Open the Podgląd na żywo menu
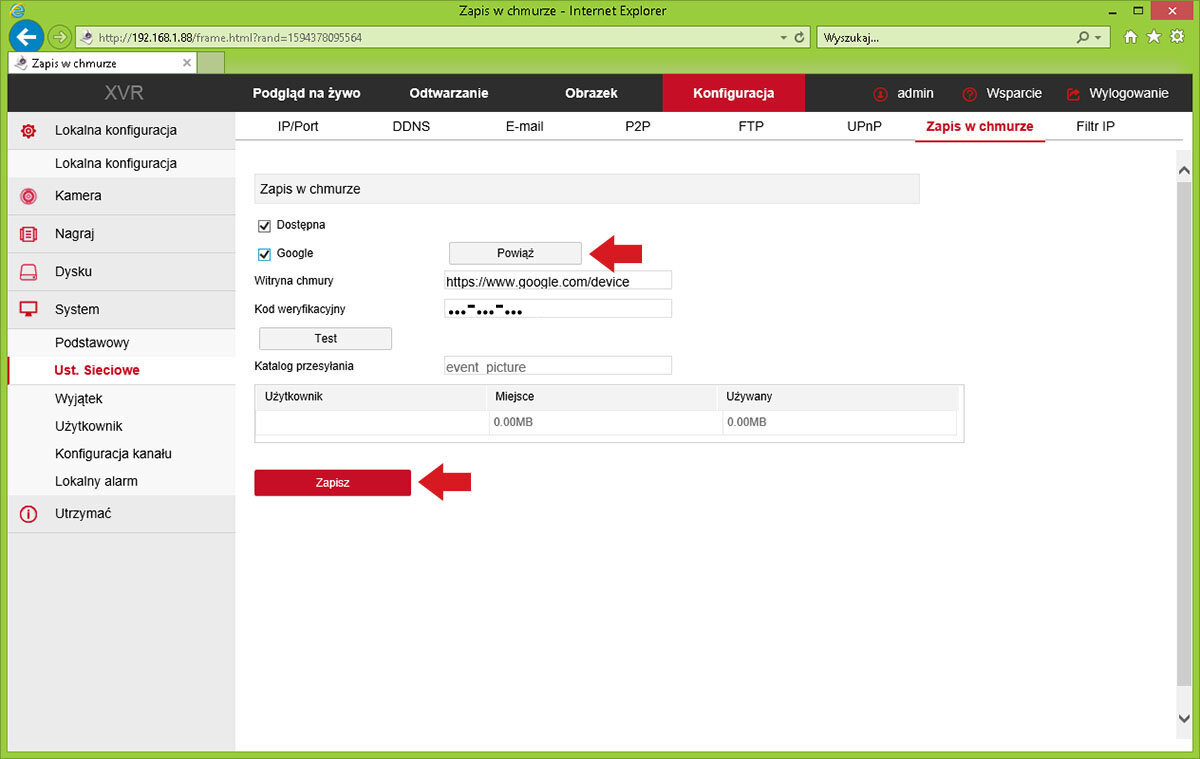1200x759 pixels. pyautogui.click(x=306, y=93)
